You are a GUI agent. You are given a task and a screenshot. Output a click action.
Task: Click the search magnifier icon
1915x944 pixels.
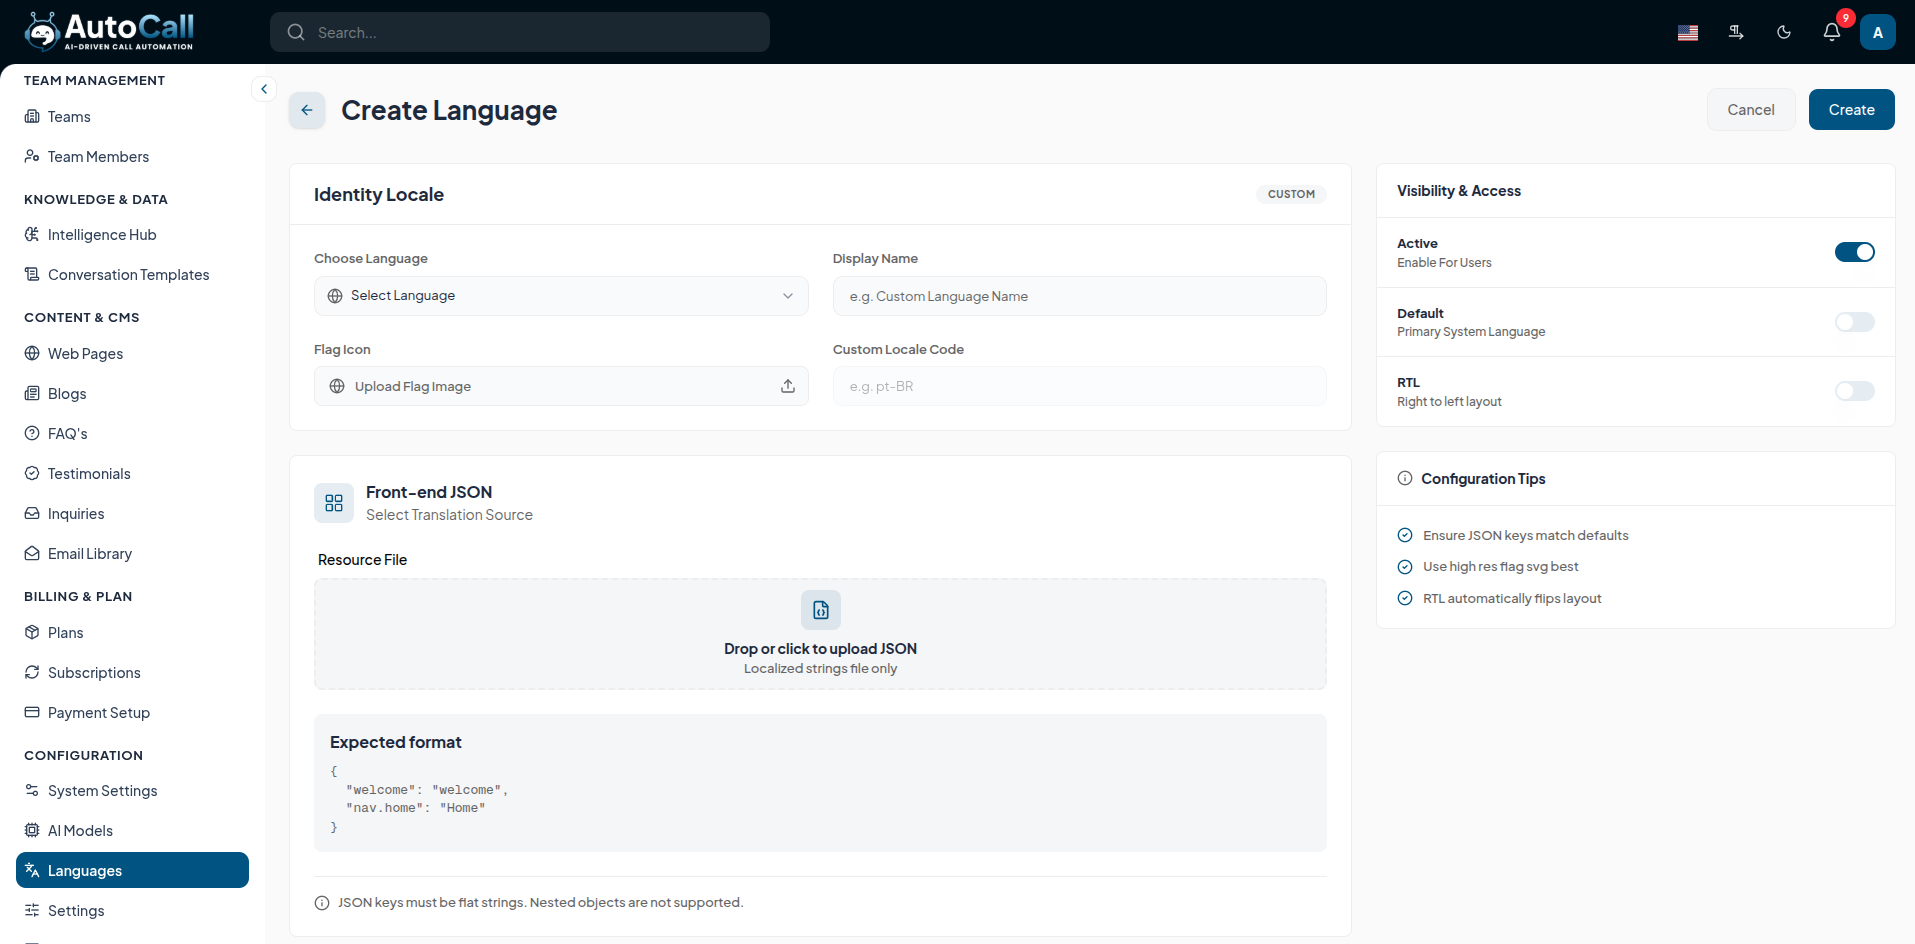tap(296, 32)
